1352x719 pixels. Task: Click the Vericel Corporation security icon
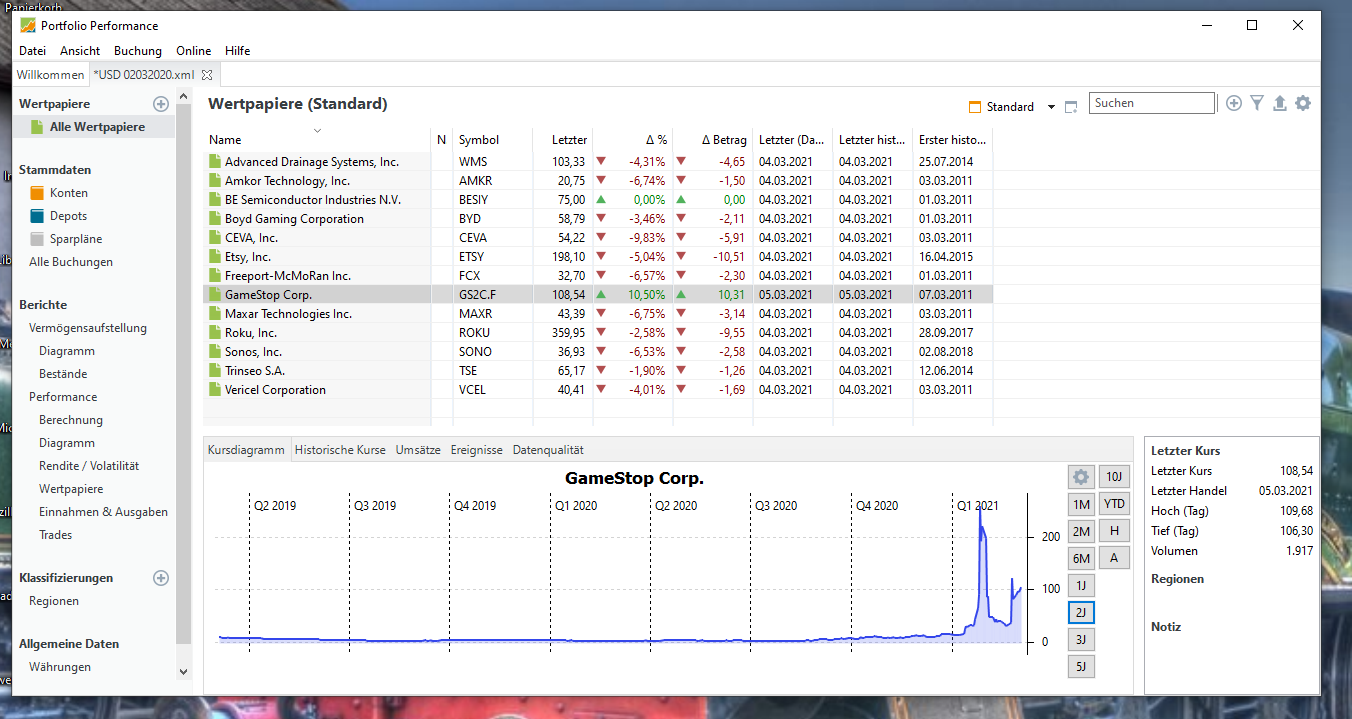(x=214, y=390)
